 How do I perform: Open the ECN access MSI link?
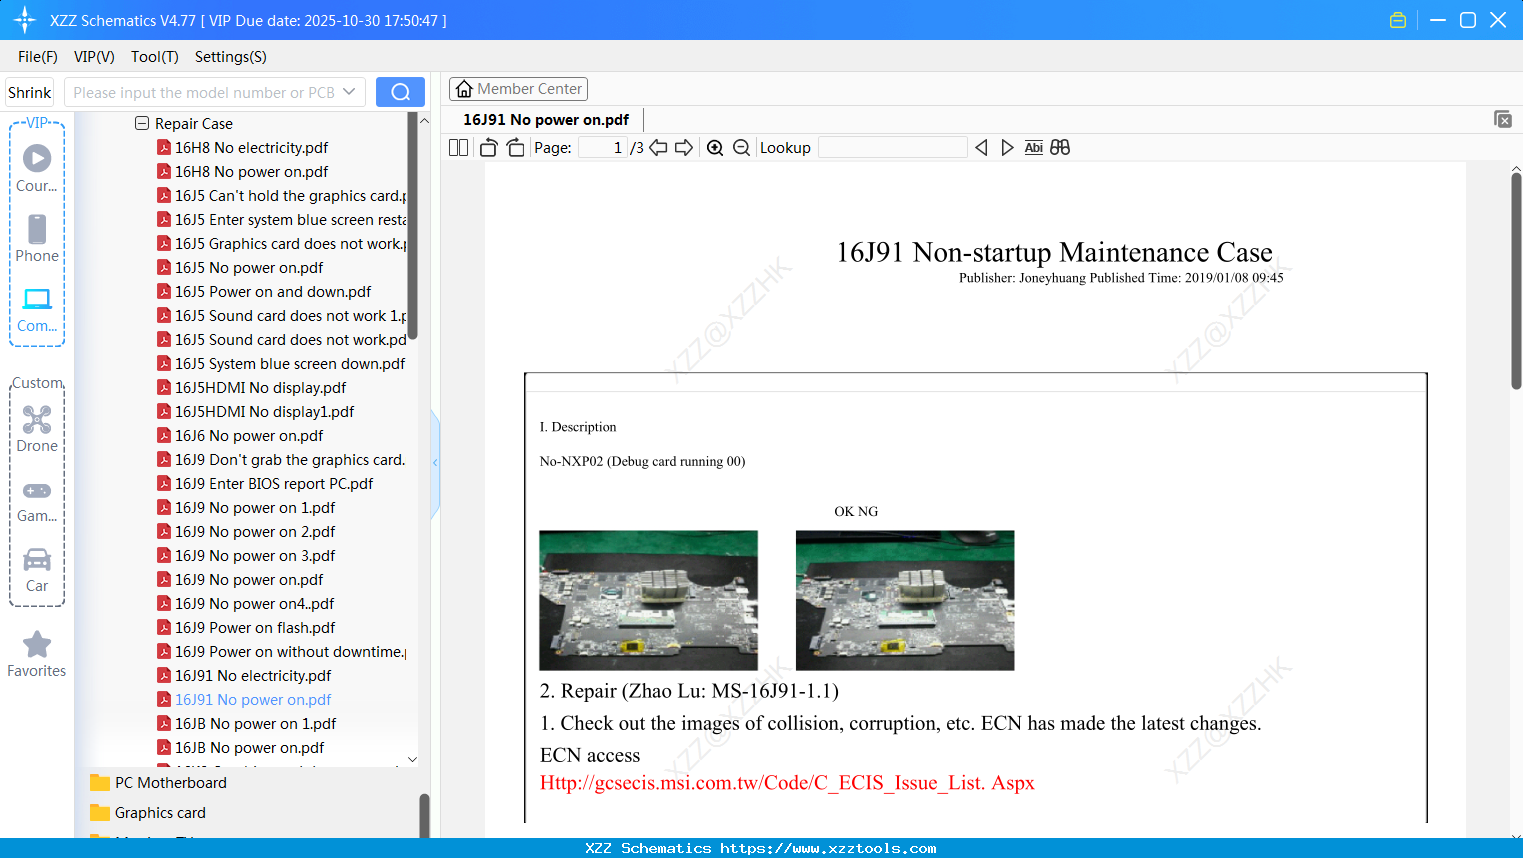[x=787, y=783]
